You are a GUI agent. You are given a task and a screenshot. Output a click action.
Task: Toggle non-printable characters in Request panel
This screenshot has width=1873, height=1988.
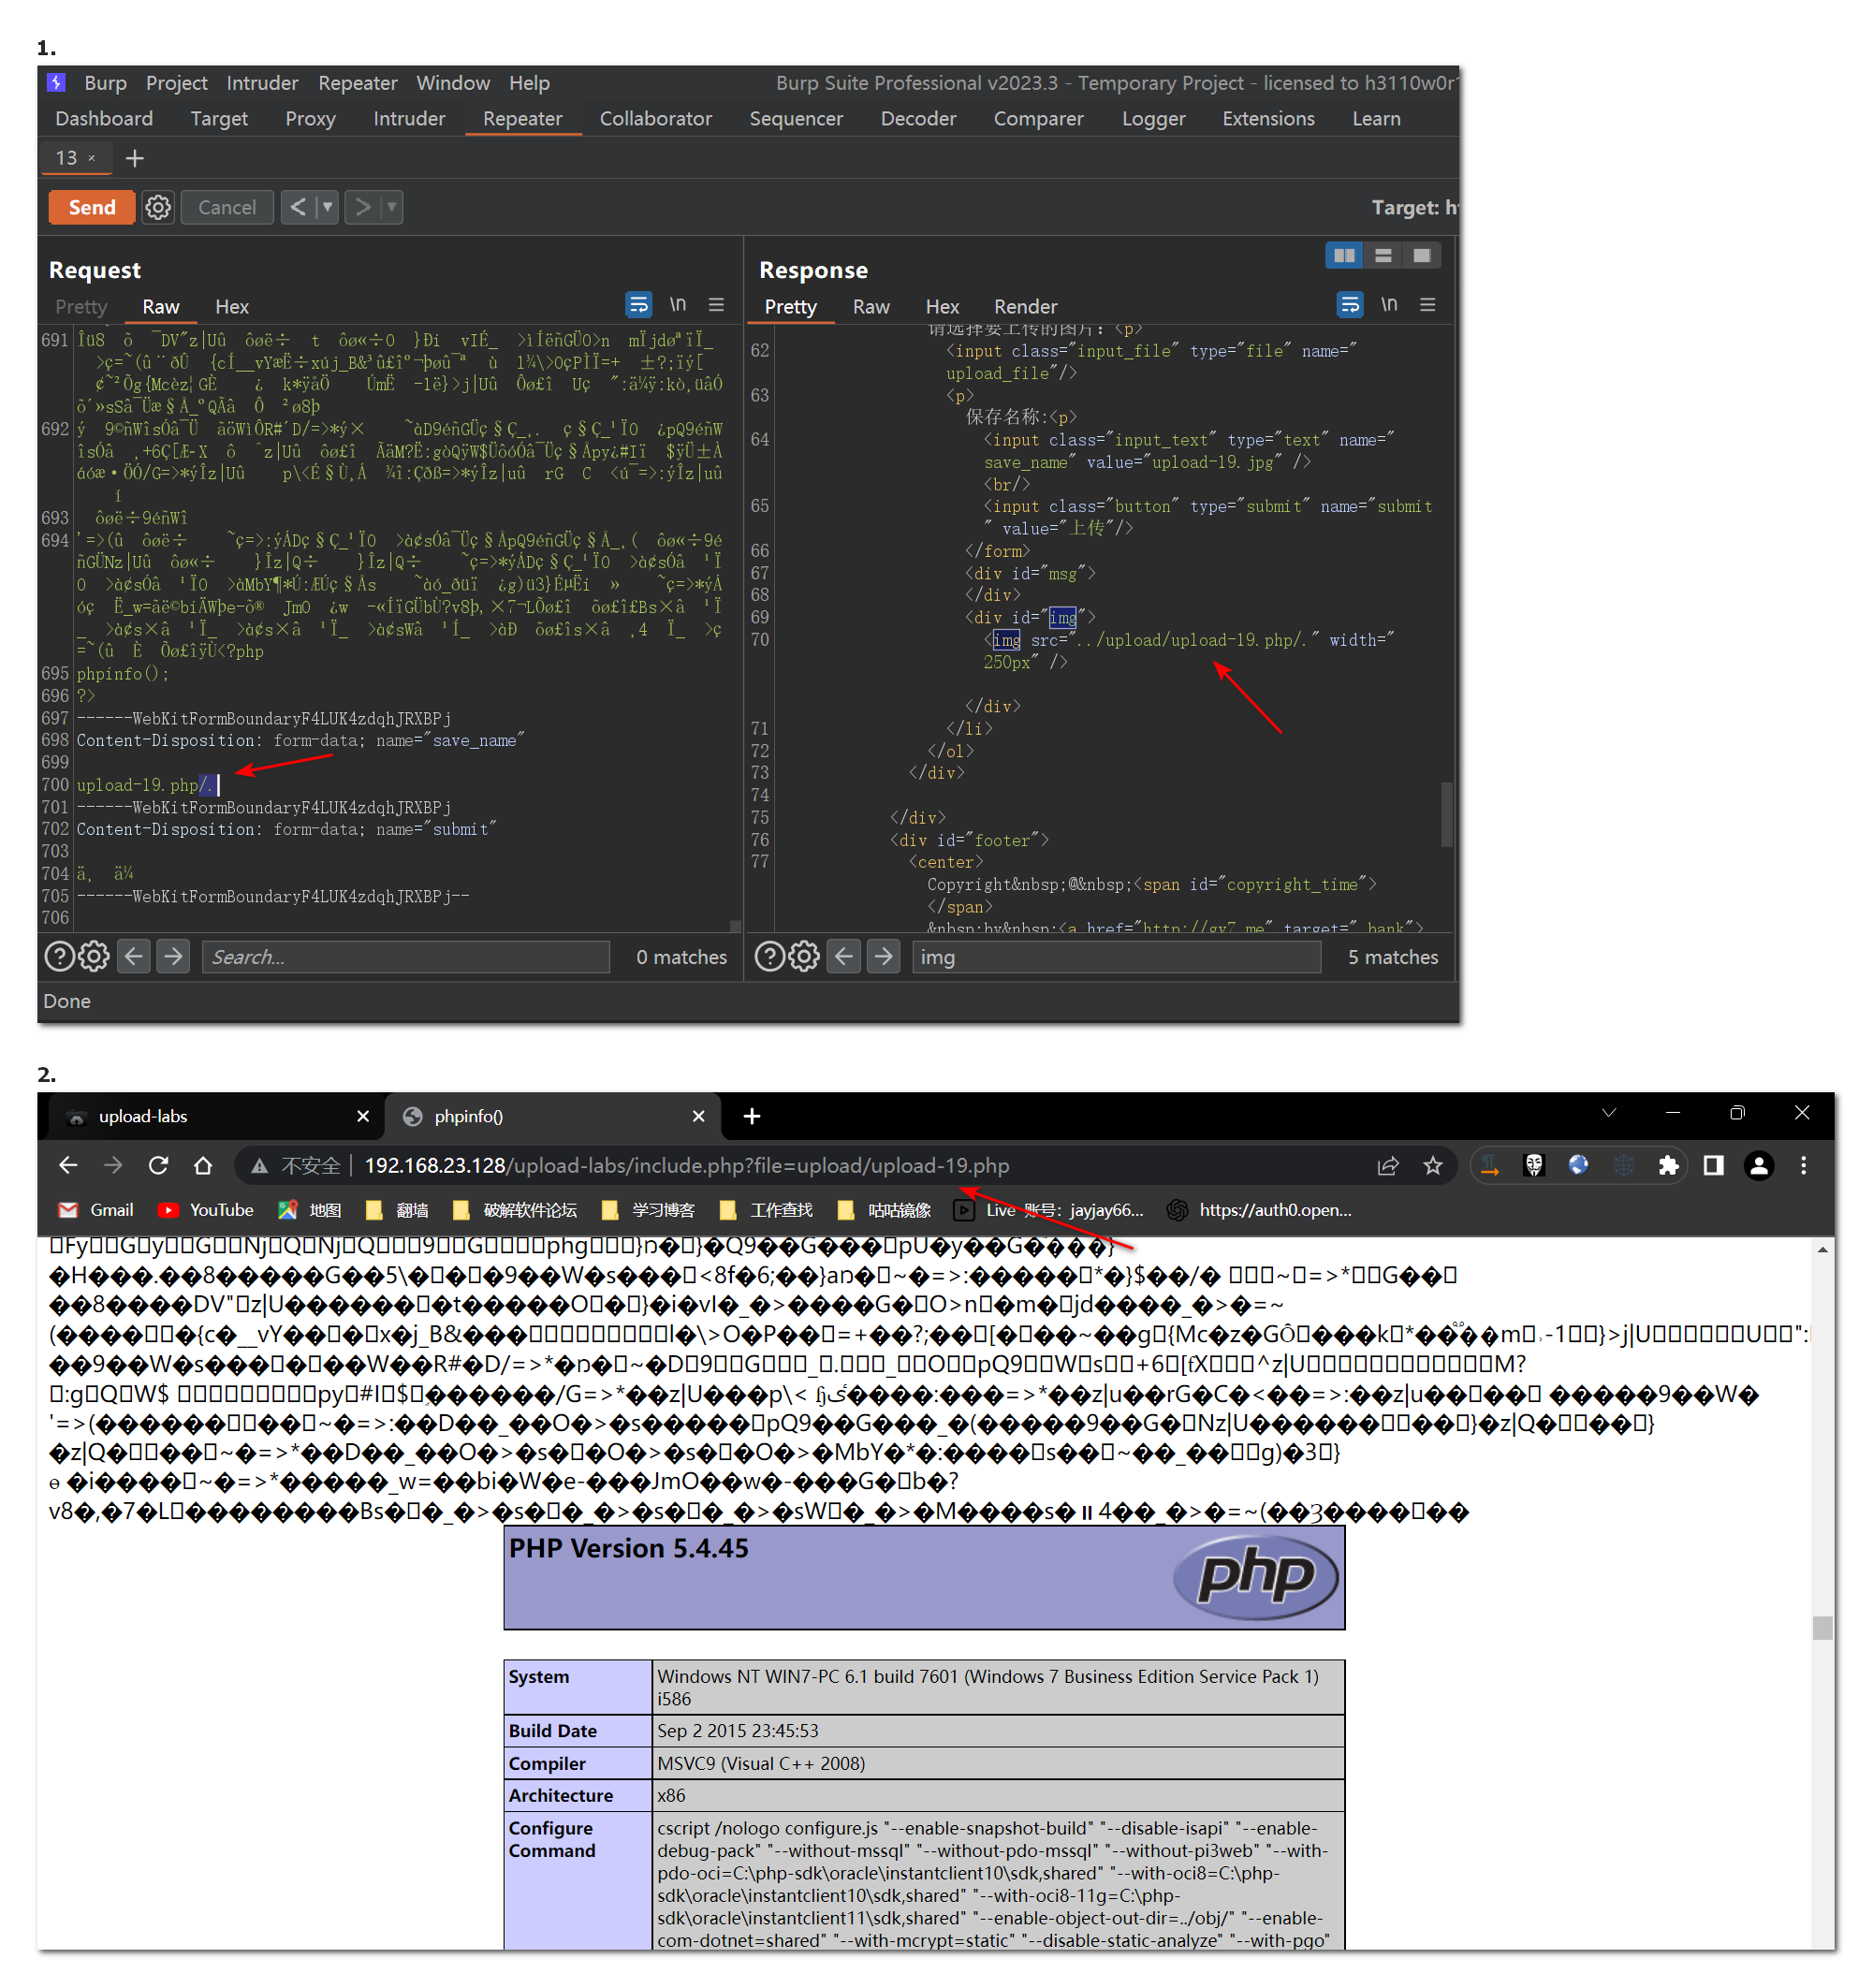(678, 304)
